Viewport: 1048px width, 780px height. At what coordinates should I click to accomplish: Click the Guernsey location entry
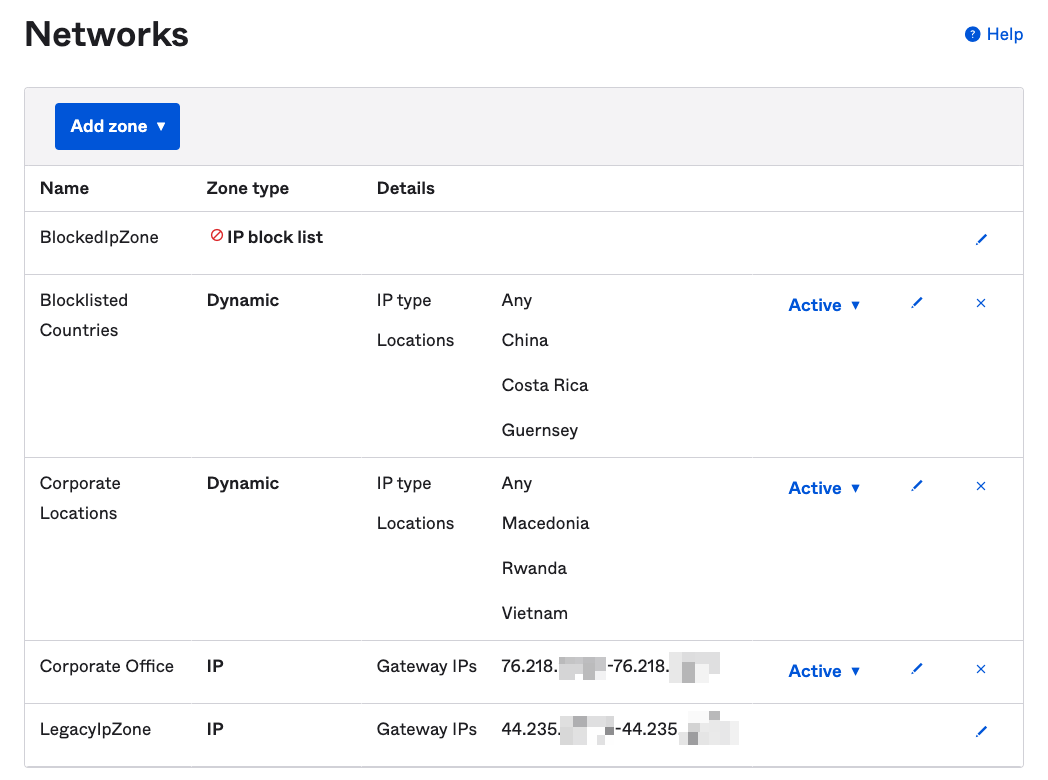(x=540, y=430)
